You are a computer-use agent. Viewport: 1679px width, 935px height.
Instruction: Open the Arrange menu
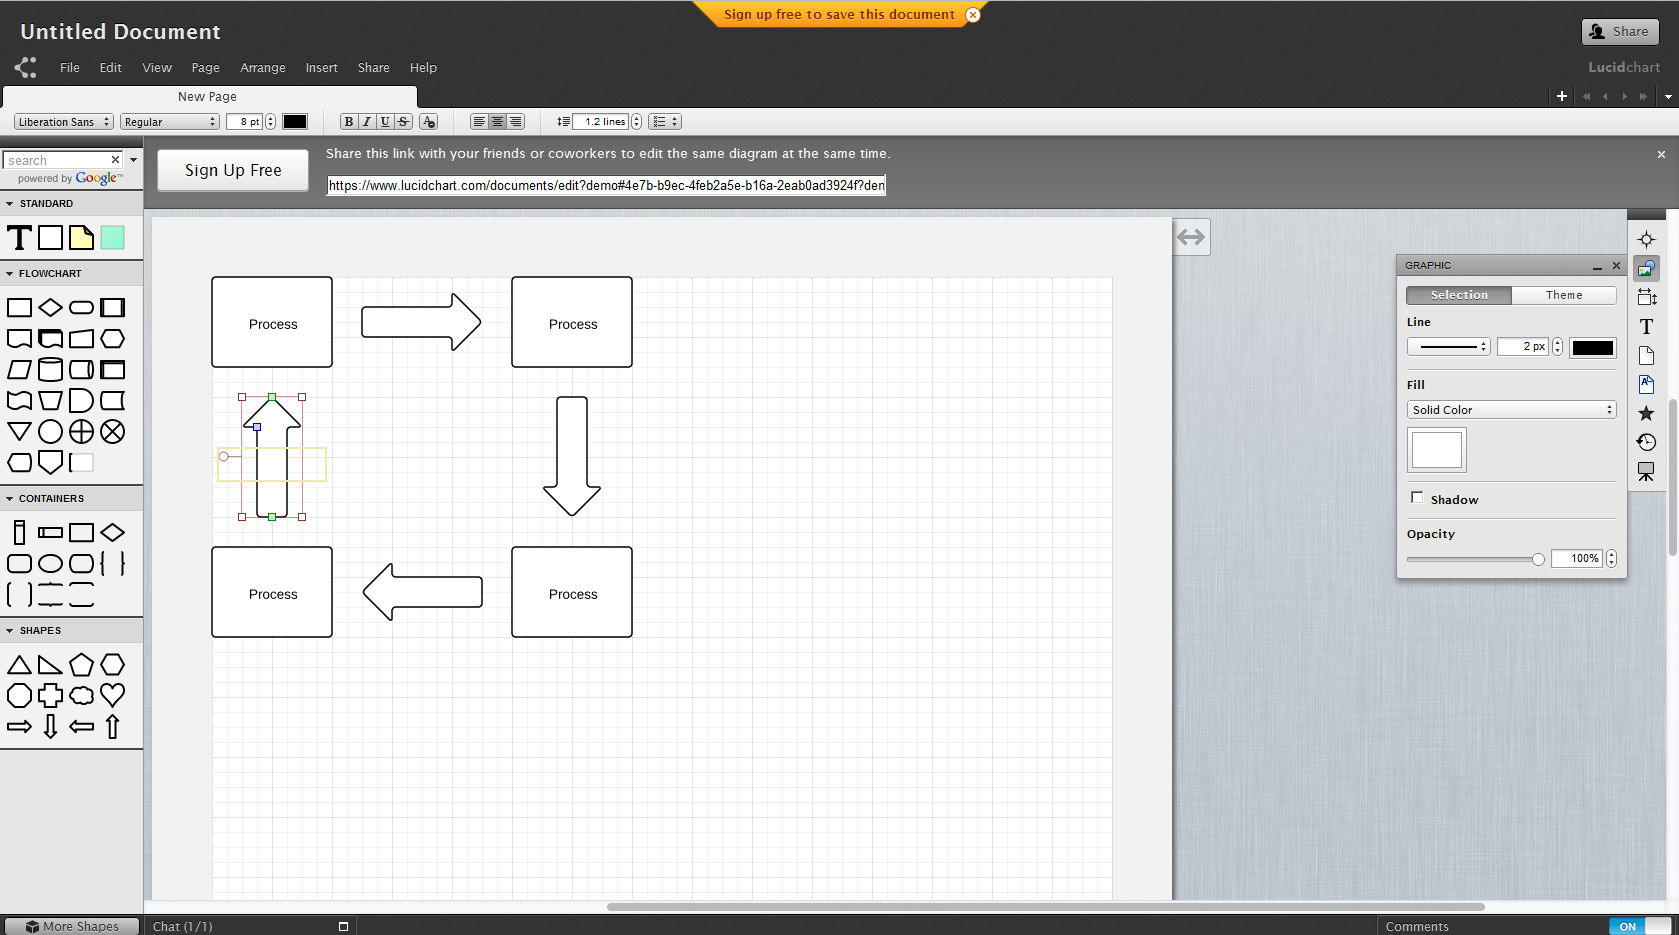[x=262, y=68]
